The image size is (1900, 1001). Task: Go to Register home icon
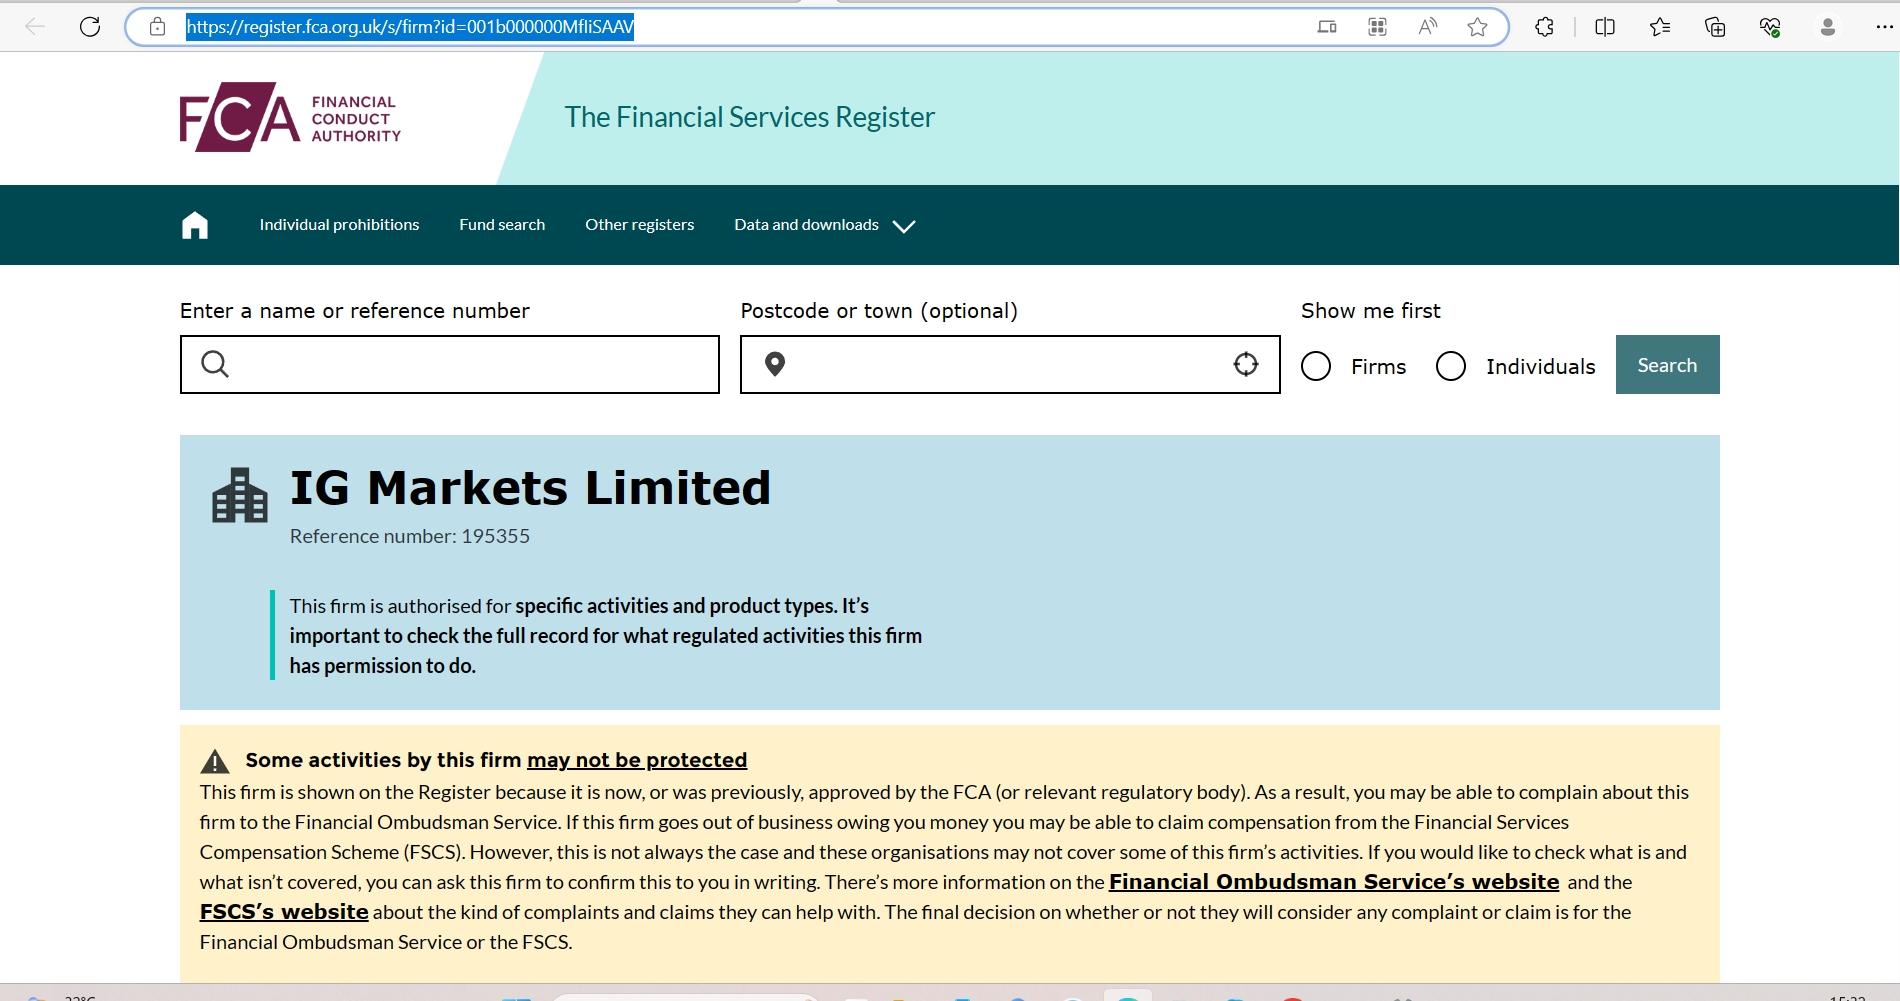click(x=195, y=225)
